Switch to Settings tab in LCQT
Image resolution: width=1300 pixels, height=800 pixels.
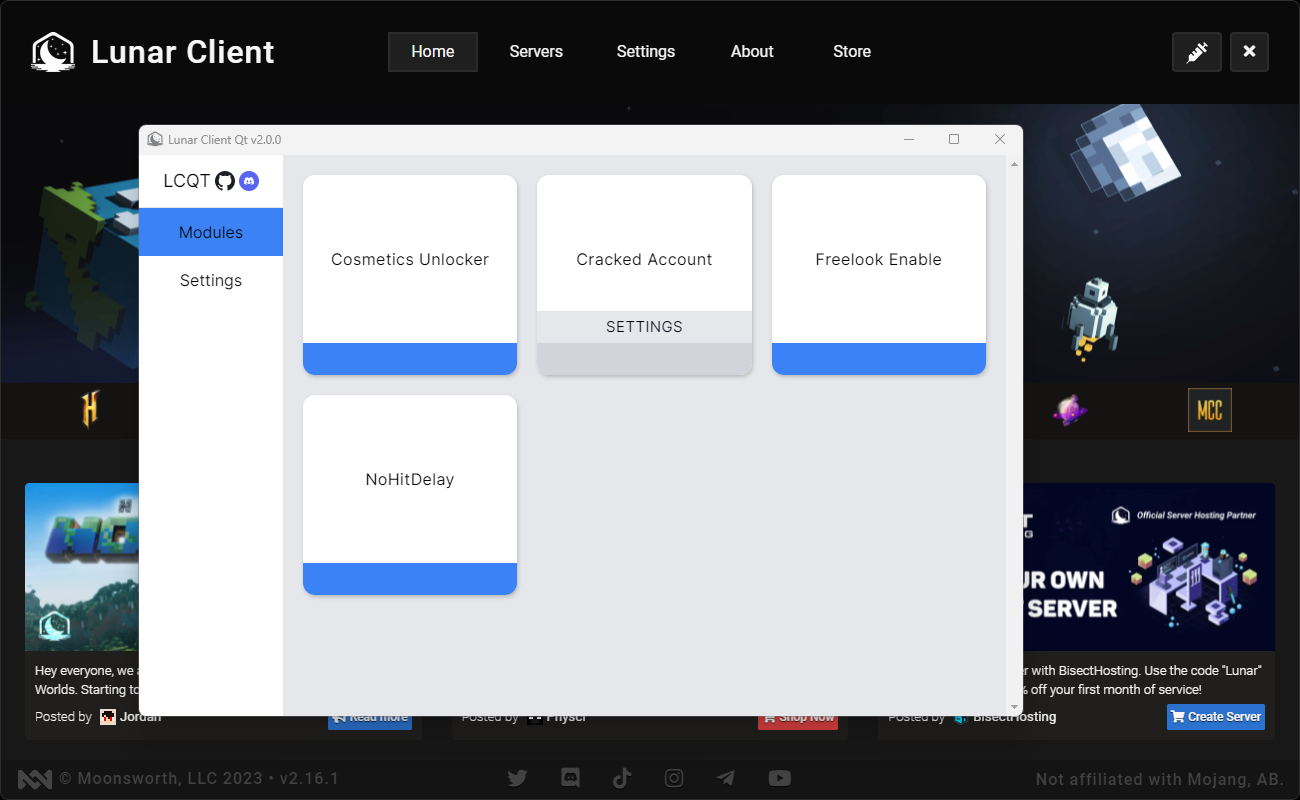211,280
